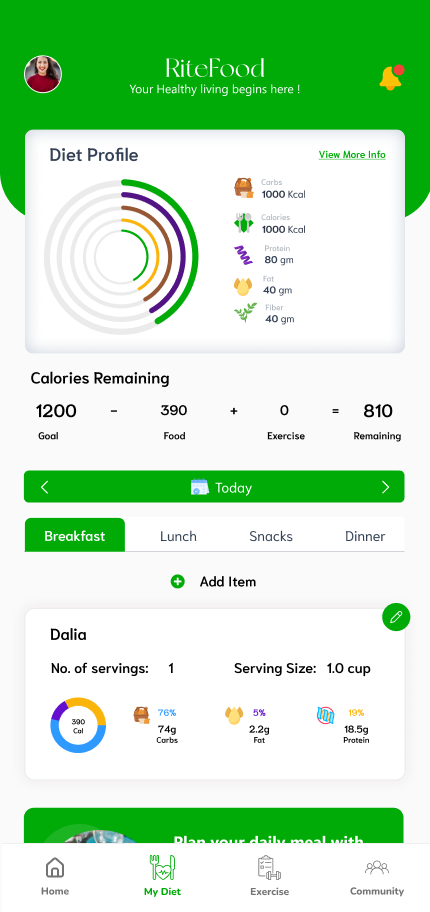Viewport: 430px width, 912px height.
Task: Switch to the Lunch tab
Action: click(178, 536)
